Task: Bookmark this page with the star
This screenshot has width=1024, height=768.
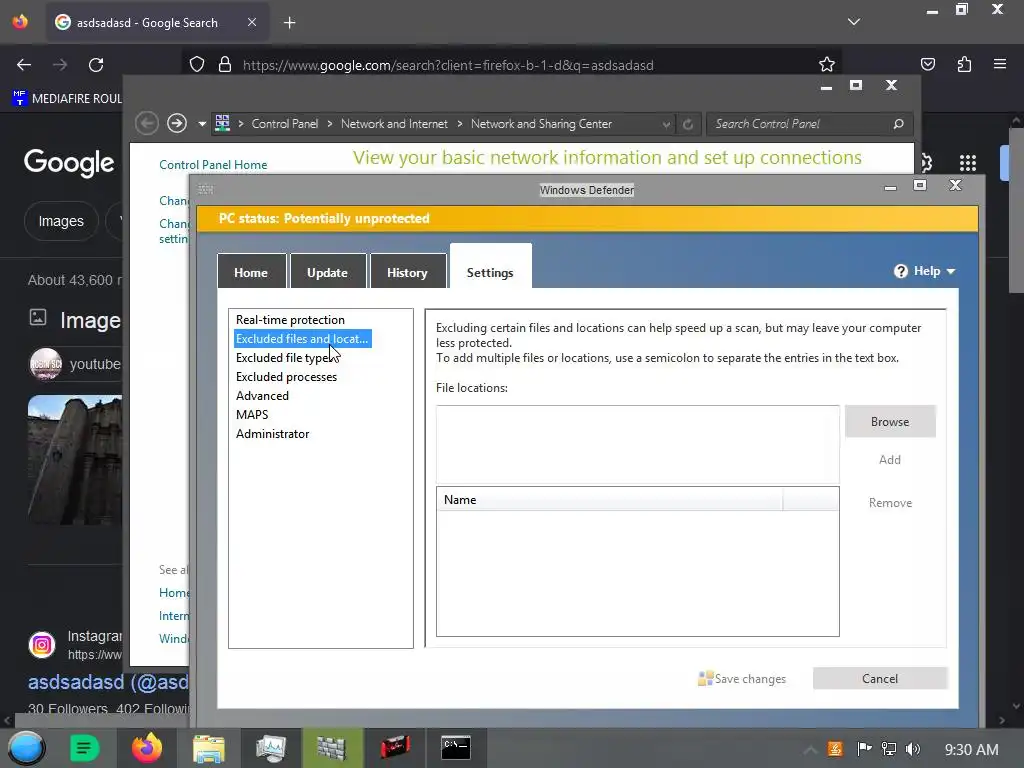Action: 827,65
